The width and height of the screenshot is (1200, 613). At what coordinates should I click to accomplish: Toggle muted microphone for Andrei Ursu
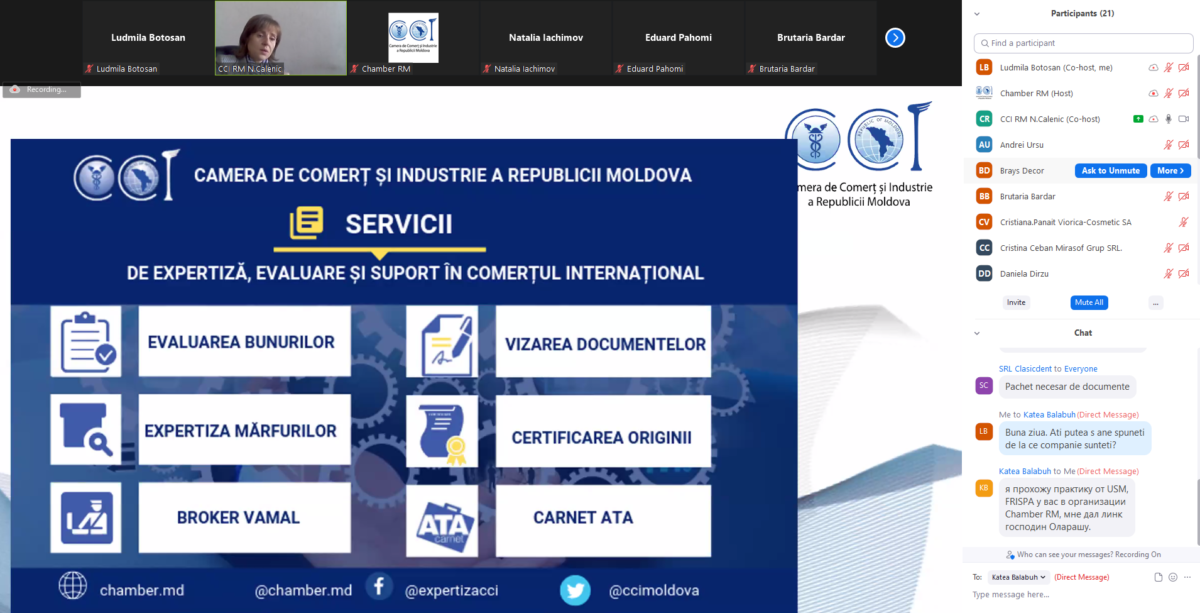[x=1168, y=145]
